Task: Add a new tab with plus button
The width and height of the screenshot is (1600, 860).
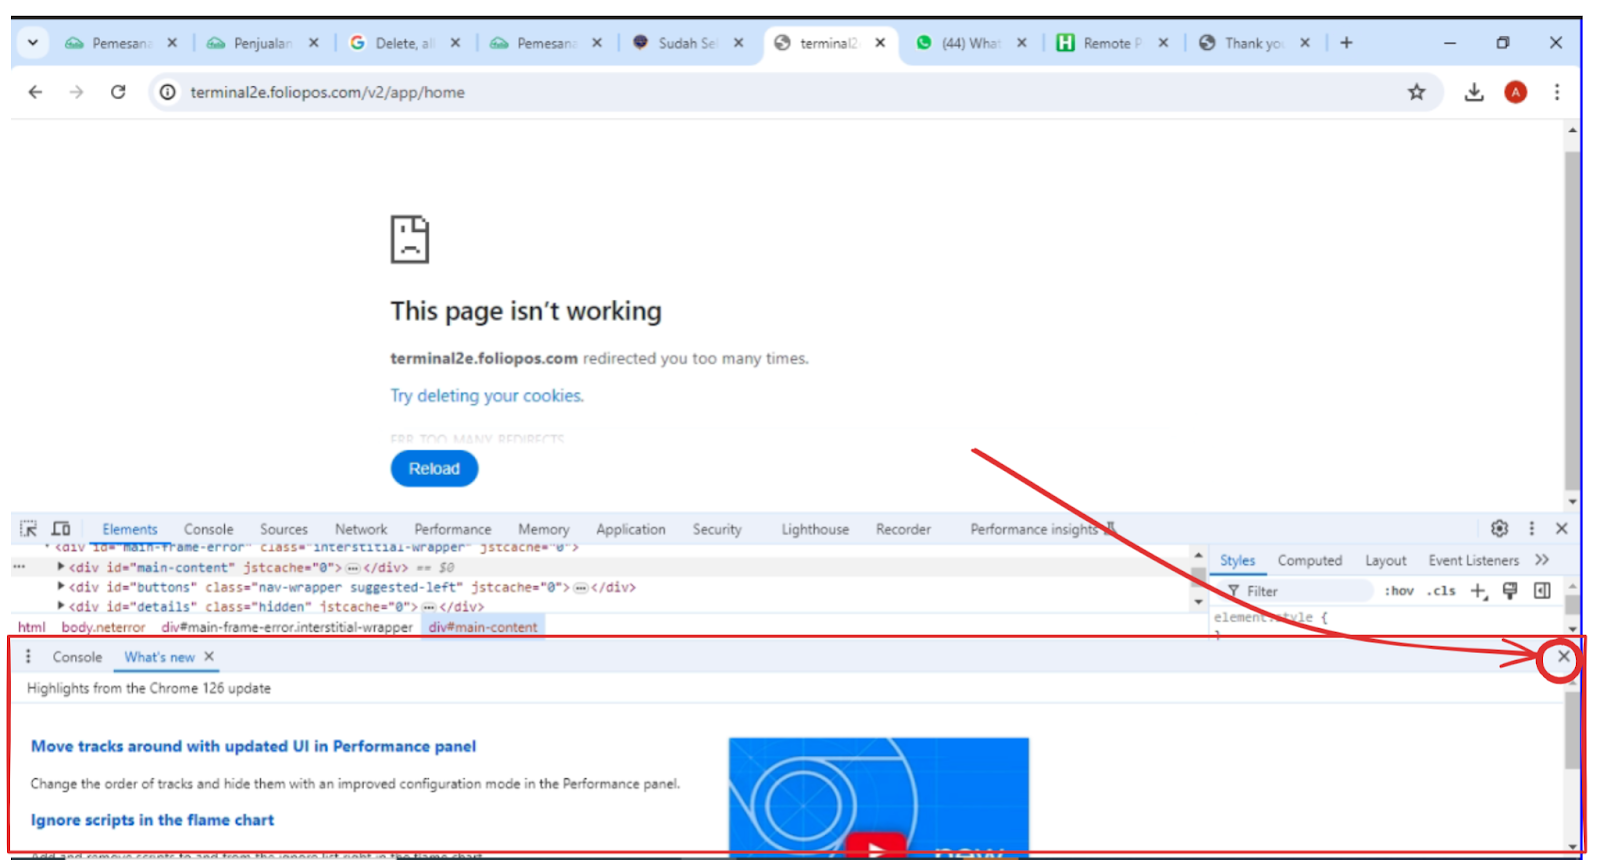Action: point(1346,43)
